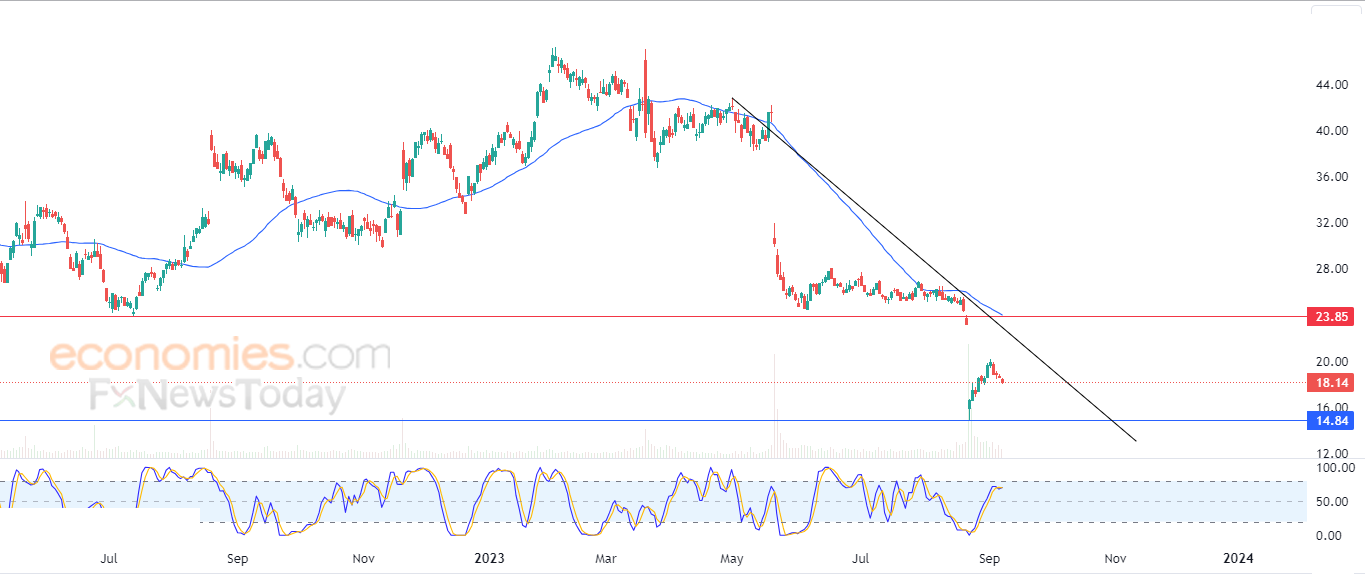Click the 12.00 price axis value
The height and width of the screenshot is (576, 1365).
[x=1333, y=454]
